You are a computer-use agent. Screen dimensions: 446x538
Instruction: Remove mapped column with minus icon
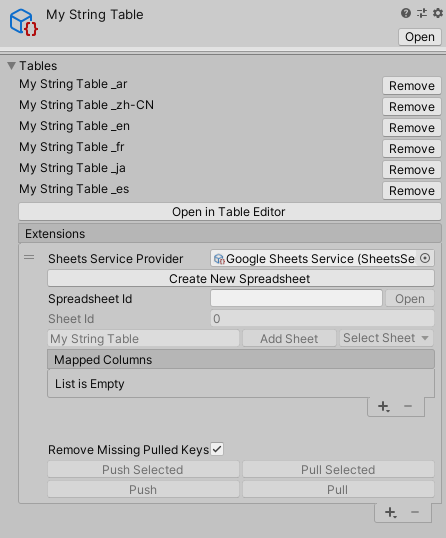pos(408,406)
